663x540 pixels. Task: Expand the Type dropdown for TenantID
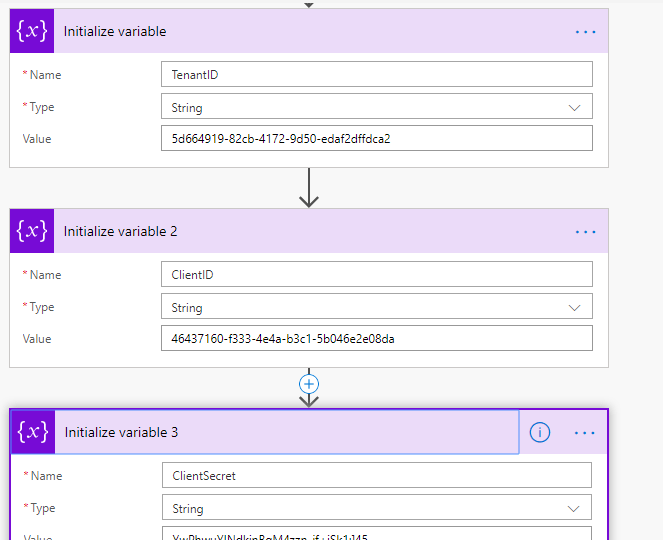tap(377, 107)
